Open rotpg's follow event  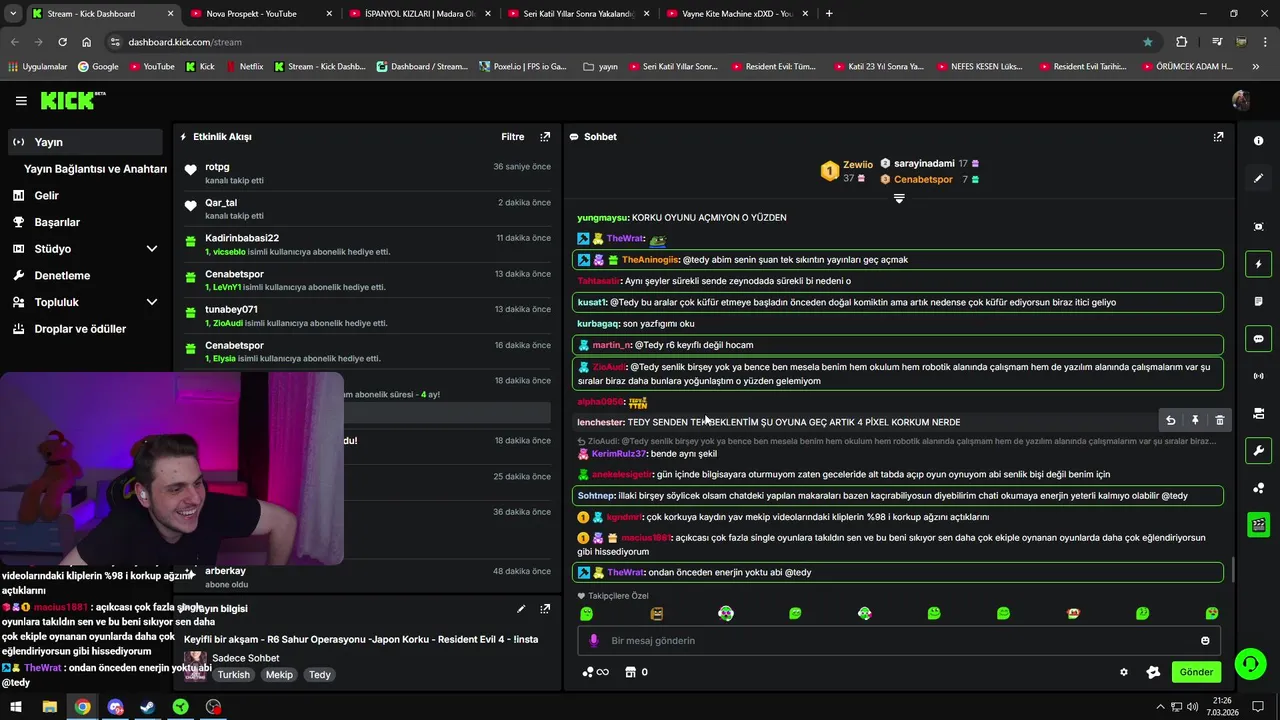pyautogui.click(x=366, y=173)
